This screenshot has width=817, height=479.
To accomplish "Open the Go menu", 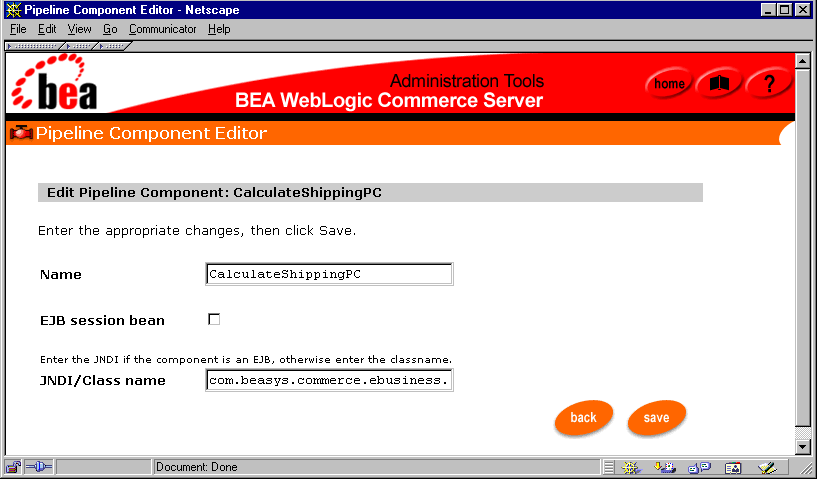I will pos(110,29).
